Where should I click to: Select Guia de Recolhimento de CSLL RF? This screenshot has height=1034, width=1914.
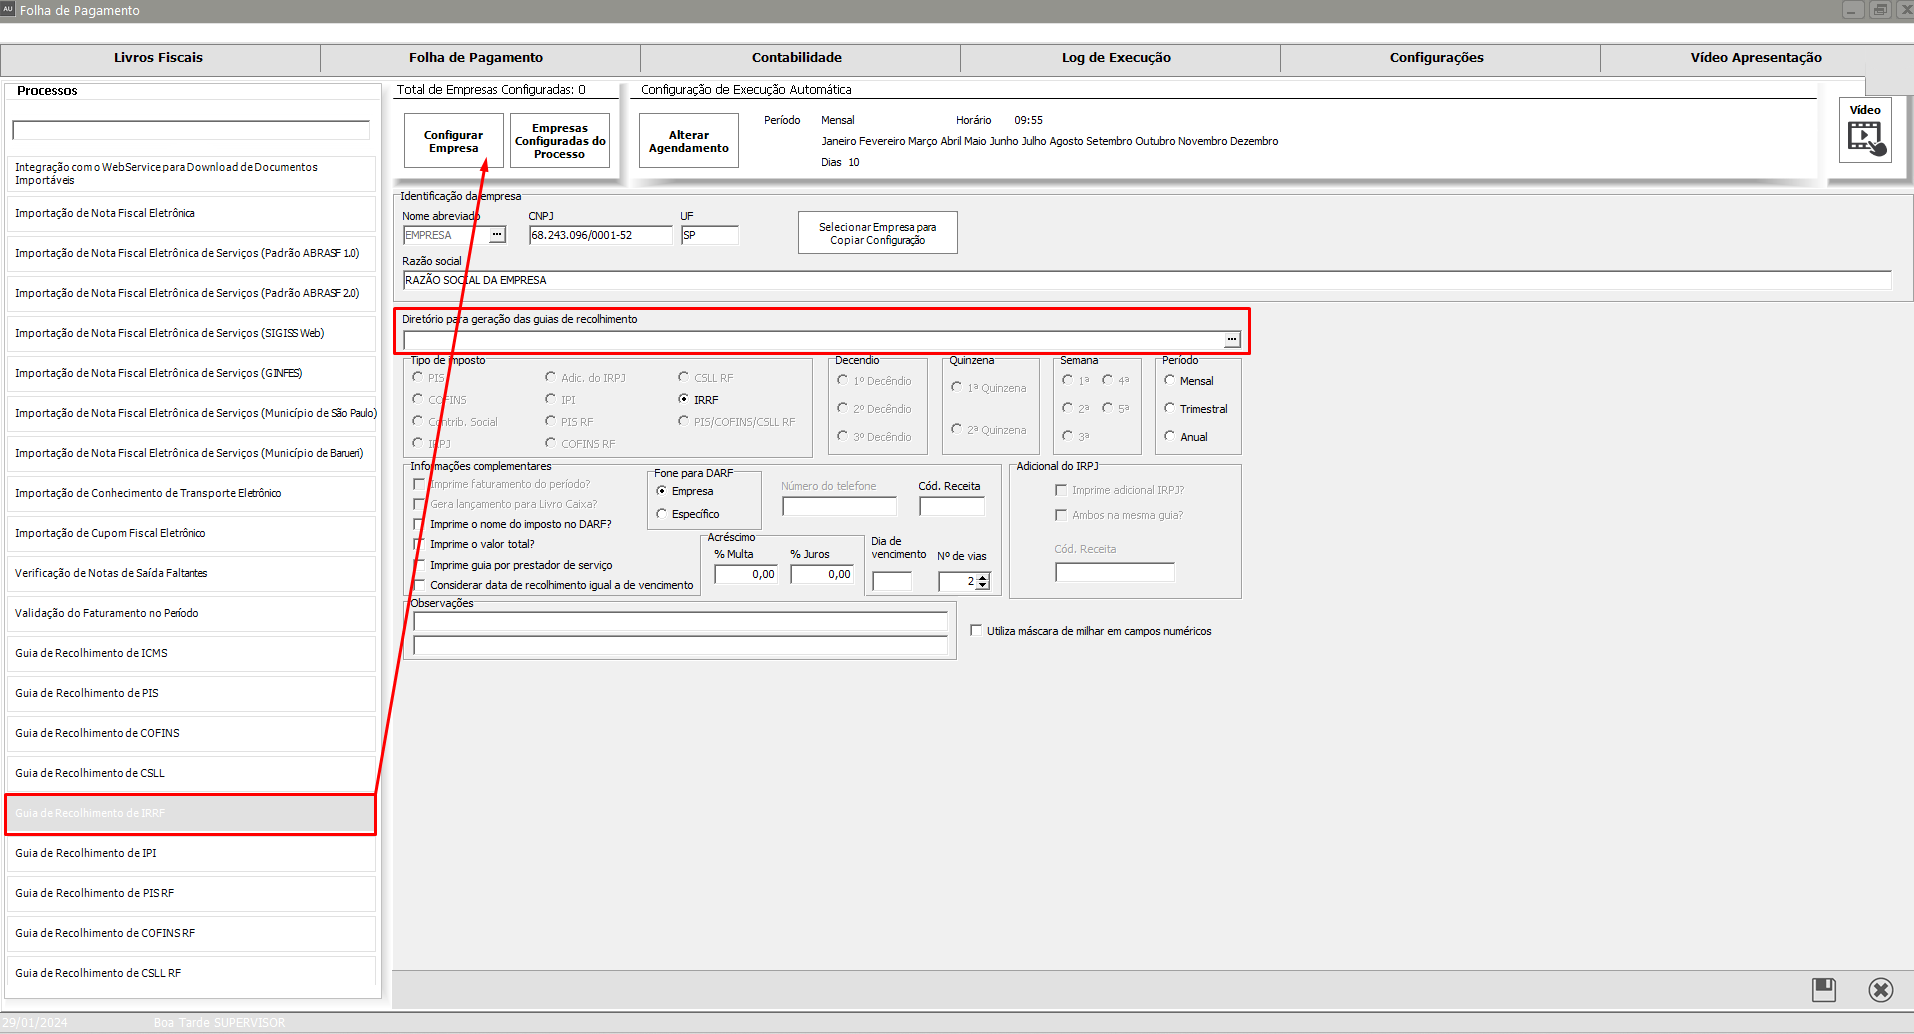(x=191, y=973)
